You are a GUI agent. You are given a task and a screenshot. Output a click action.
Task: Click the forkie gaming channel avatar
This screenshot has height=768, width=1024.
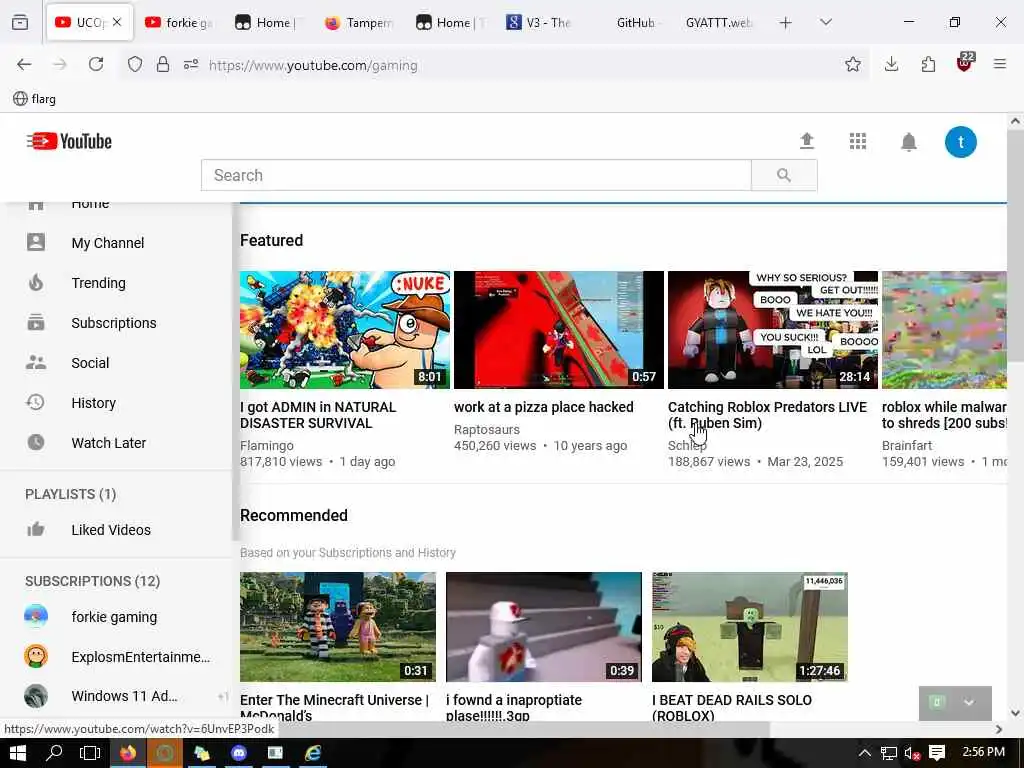(x=36, y=616)
